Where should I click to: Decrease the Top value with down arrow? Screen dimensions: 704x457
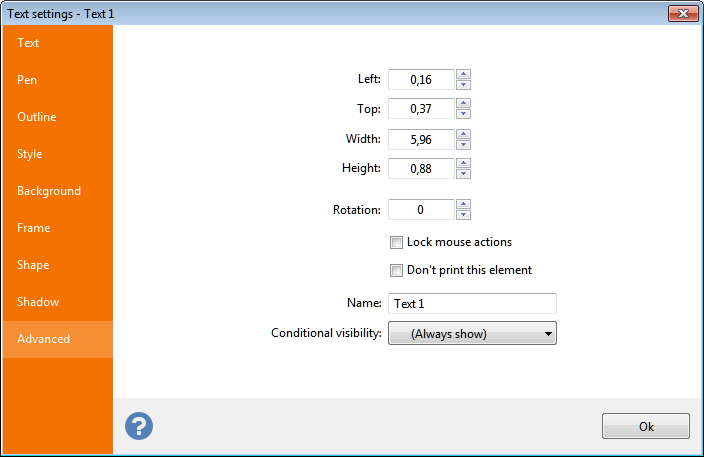463,114
